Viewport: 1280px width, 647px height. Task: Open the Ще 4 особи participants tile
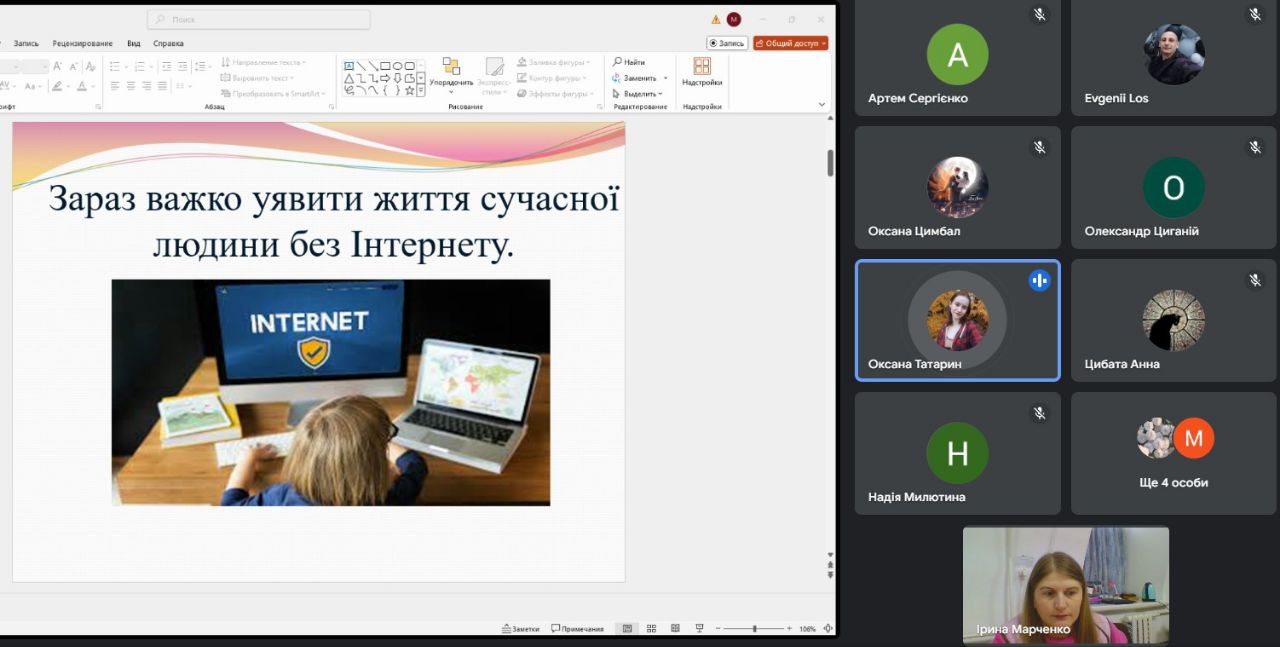(1174, 453)
